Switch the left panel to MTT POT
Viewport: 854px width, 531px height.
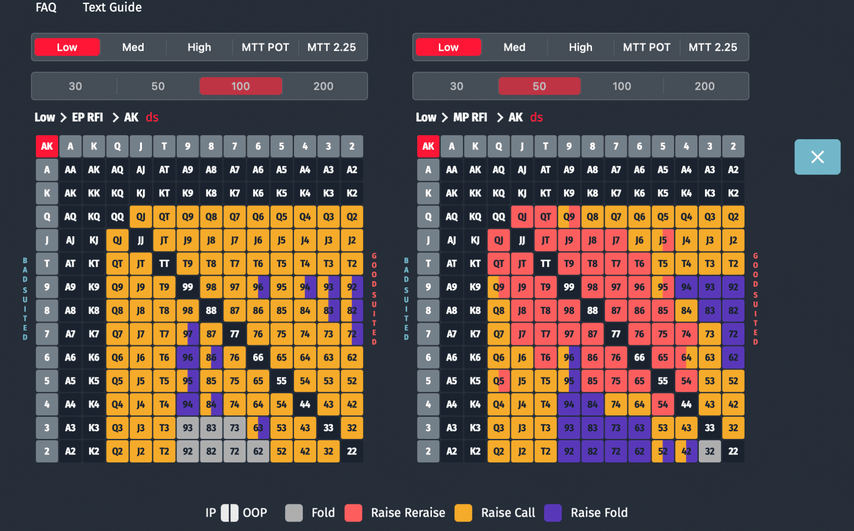coord(265,47)
